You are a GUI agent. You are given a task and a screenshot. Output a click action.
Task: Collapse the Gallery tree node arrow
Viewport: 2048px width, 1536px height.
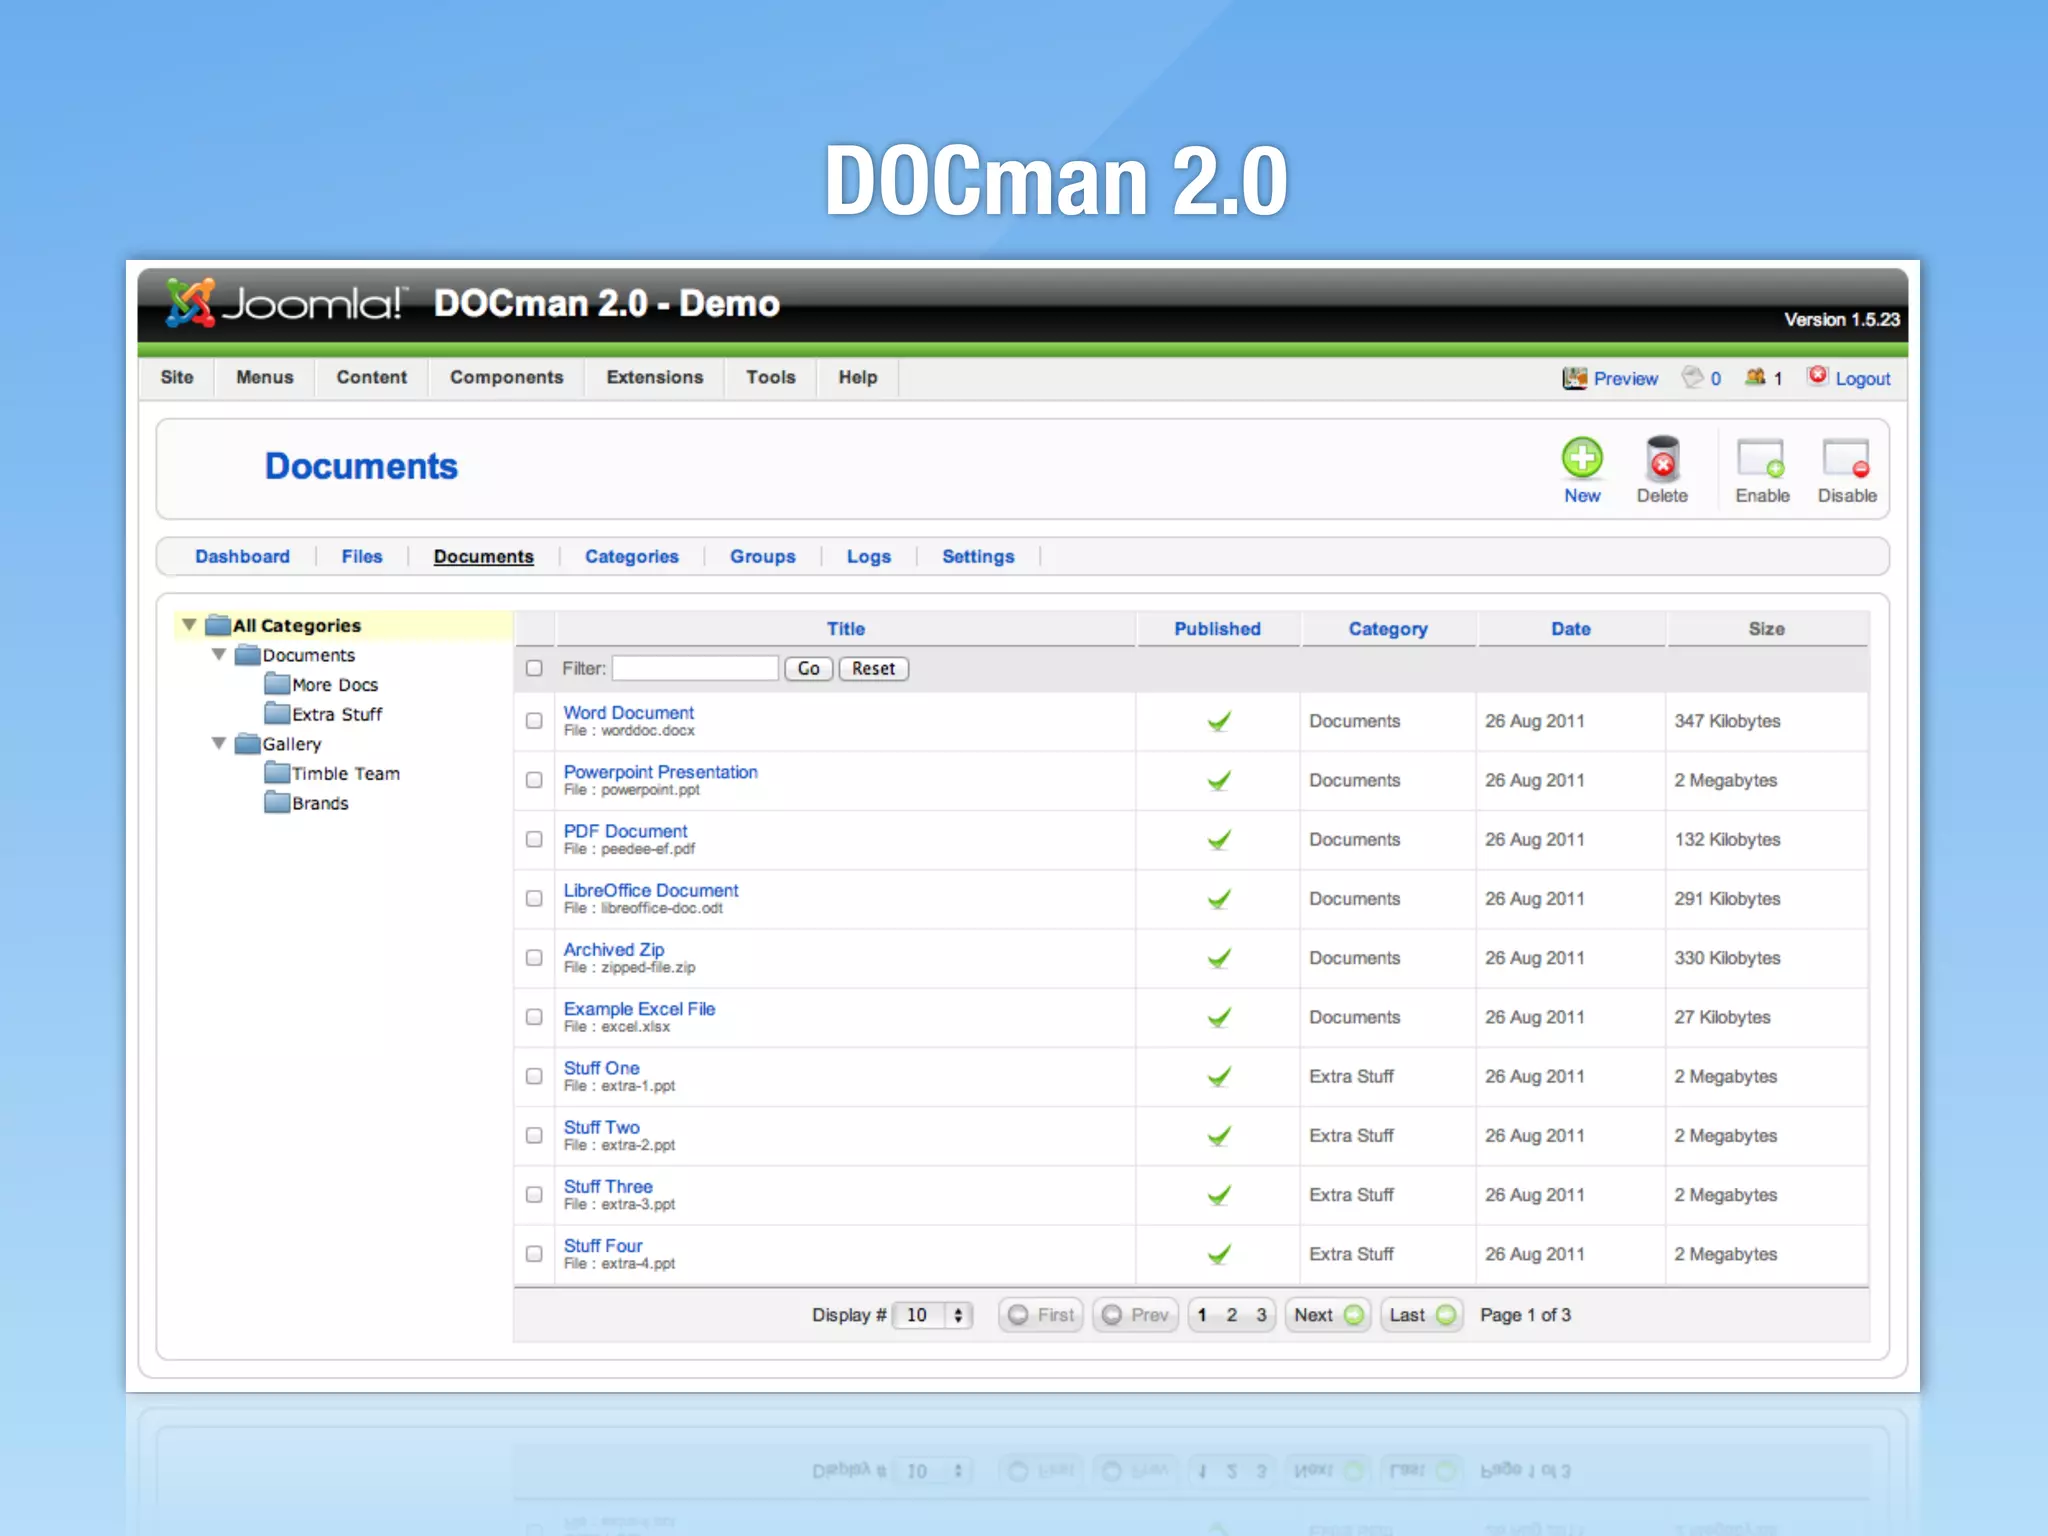pos(219,744)
